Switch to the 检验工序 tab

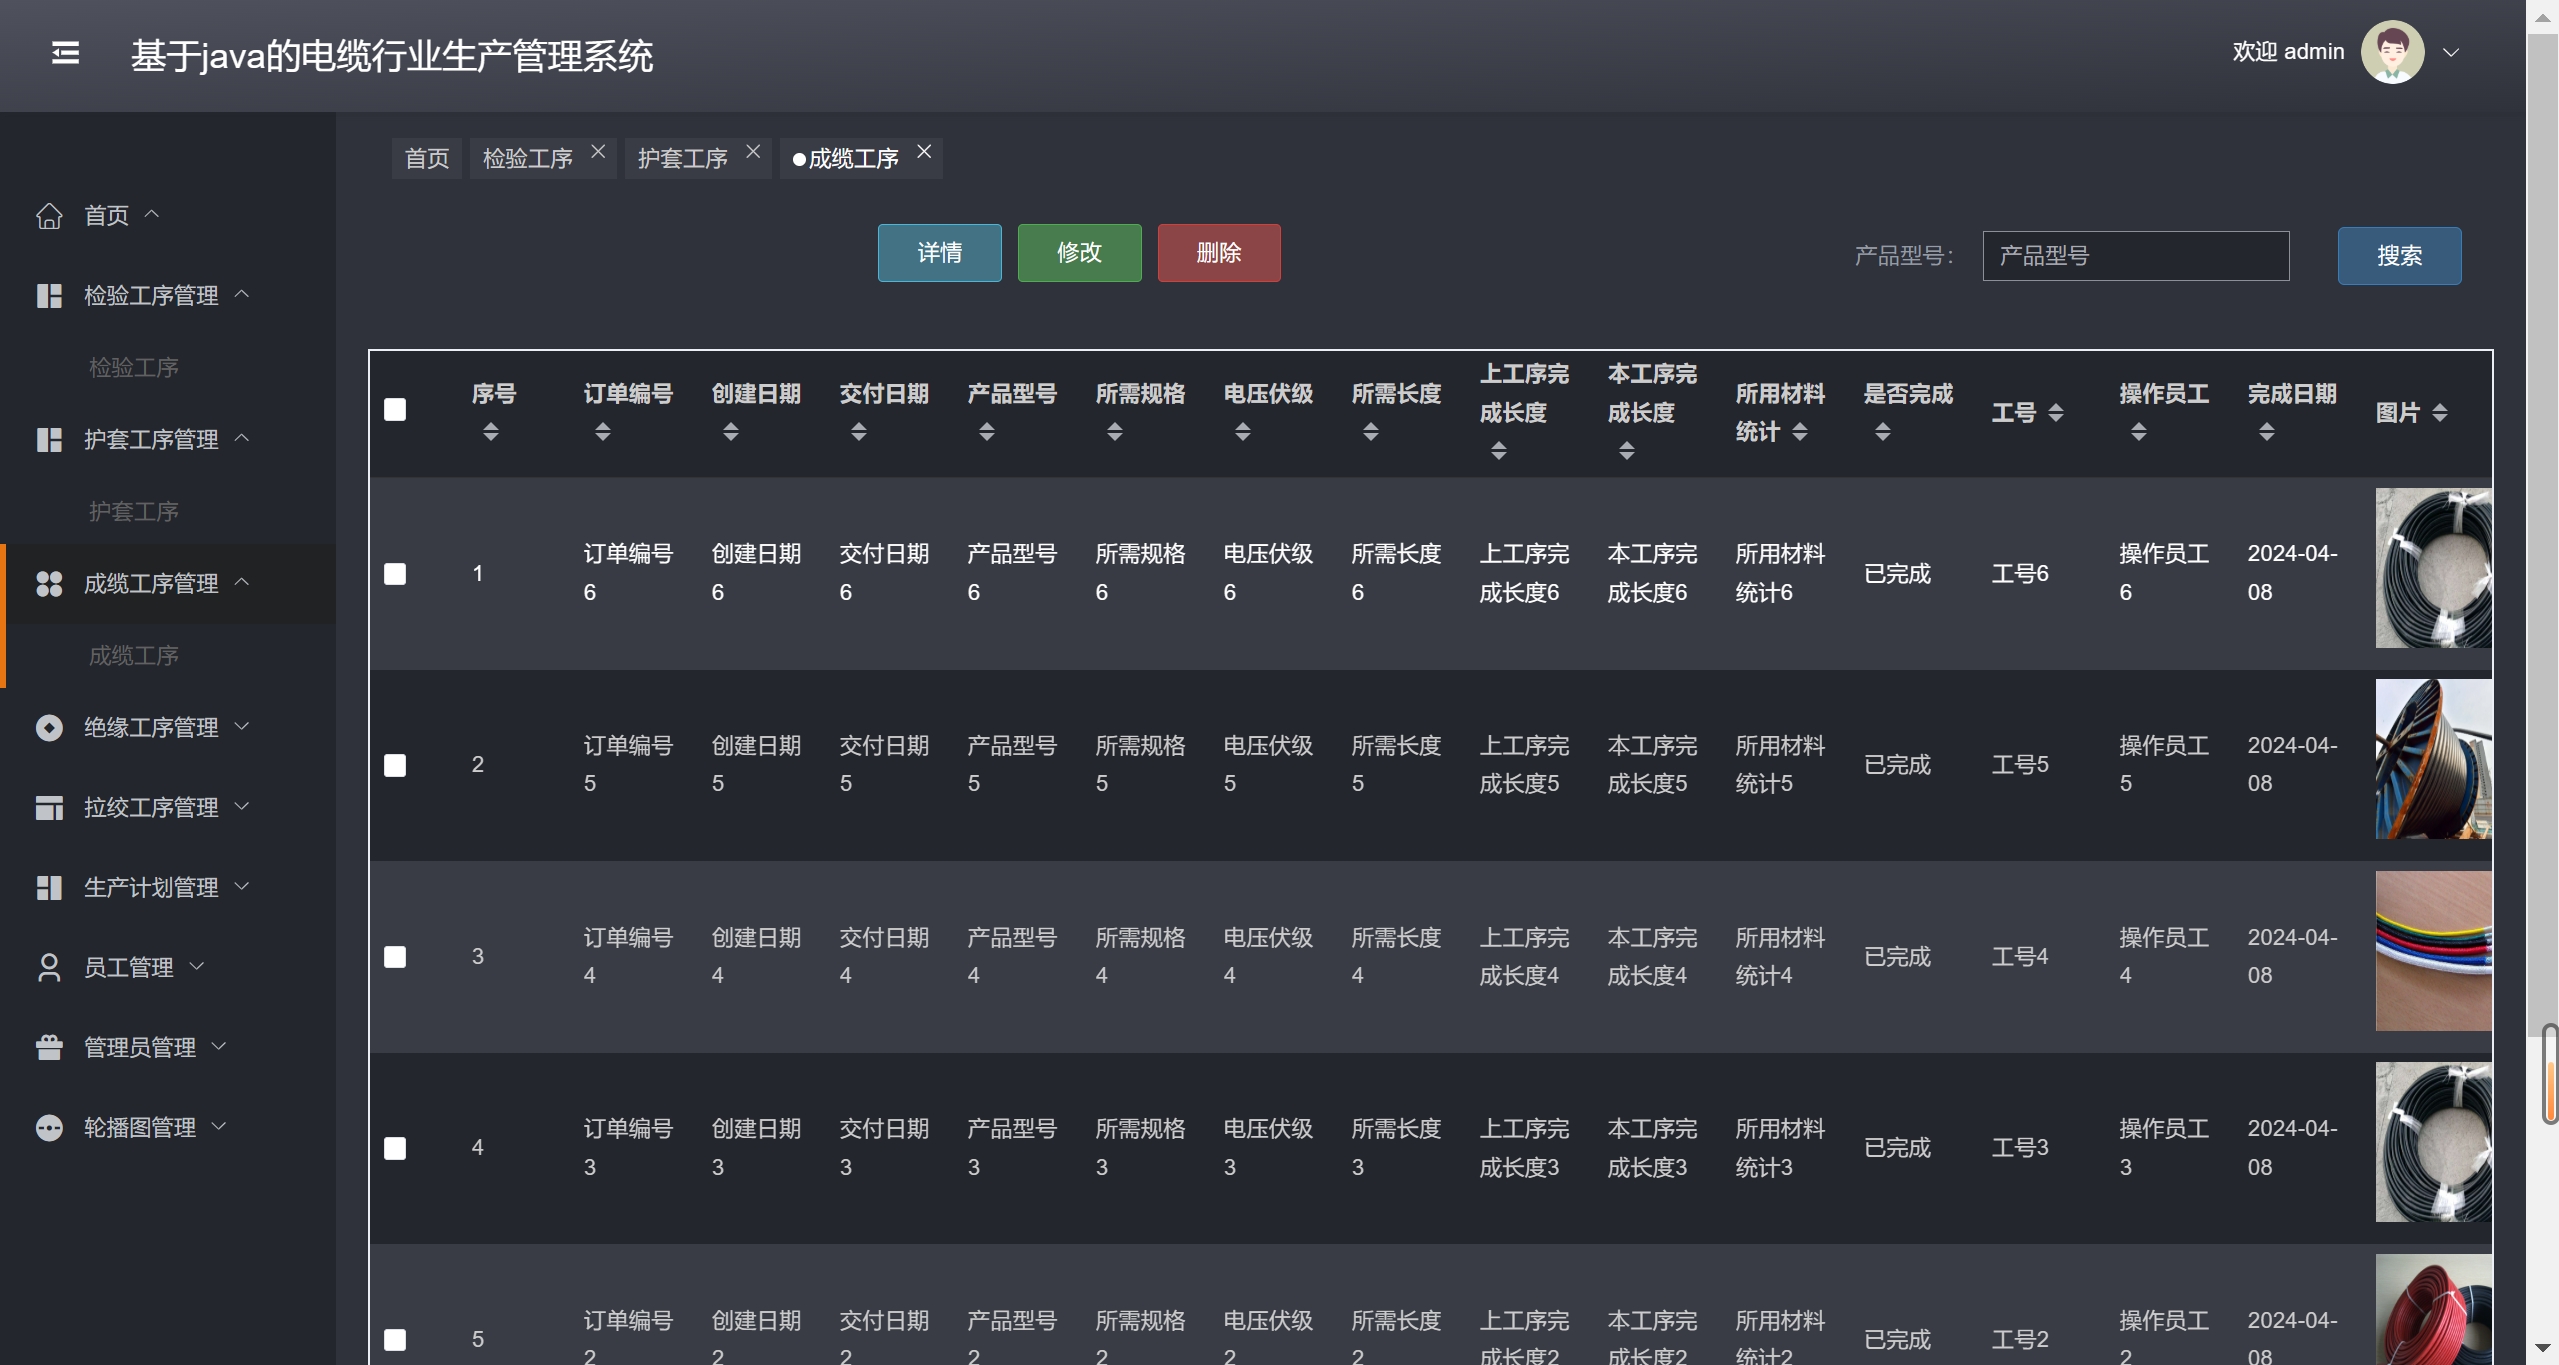[x=528, y=158]
